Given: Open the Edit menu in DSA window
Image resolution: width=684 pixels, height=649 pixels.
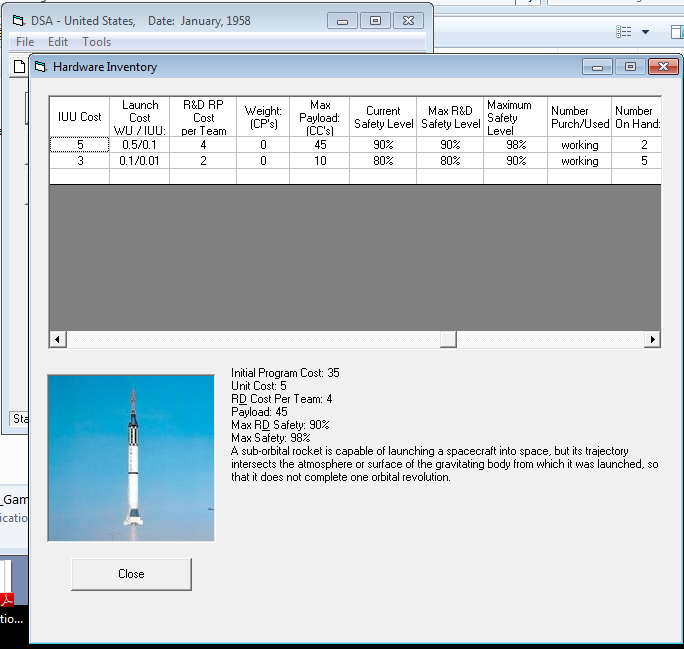Looking at the screenshot, I should (x=58, y=42).
